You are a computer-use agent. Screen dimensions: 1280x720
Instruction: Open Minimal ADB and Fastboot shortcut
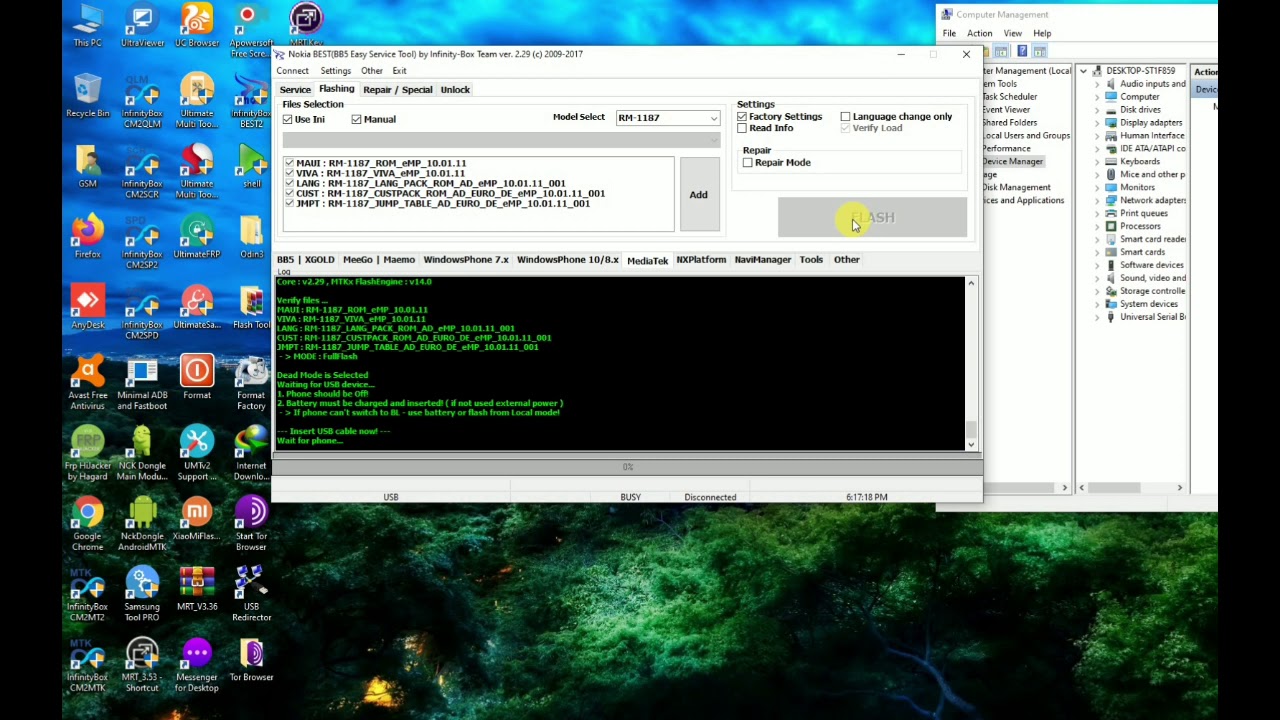click(x=142, y=383)
